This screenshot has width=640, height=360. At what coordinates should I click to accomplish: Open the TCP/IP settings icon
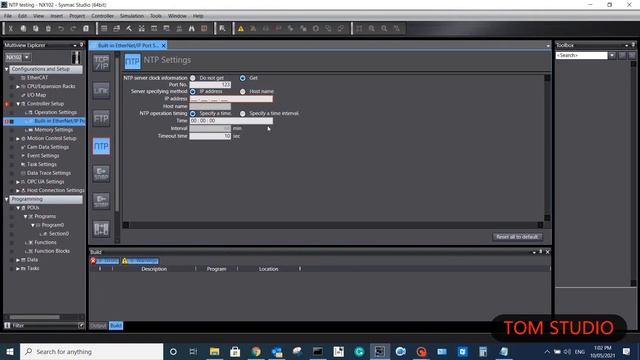coord(101,63)
